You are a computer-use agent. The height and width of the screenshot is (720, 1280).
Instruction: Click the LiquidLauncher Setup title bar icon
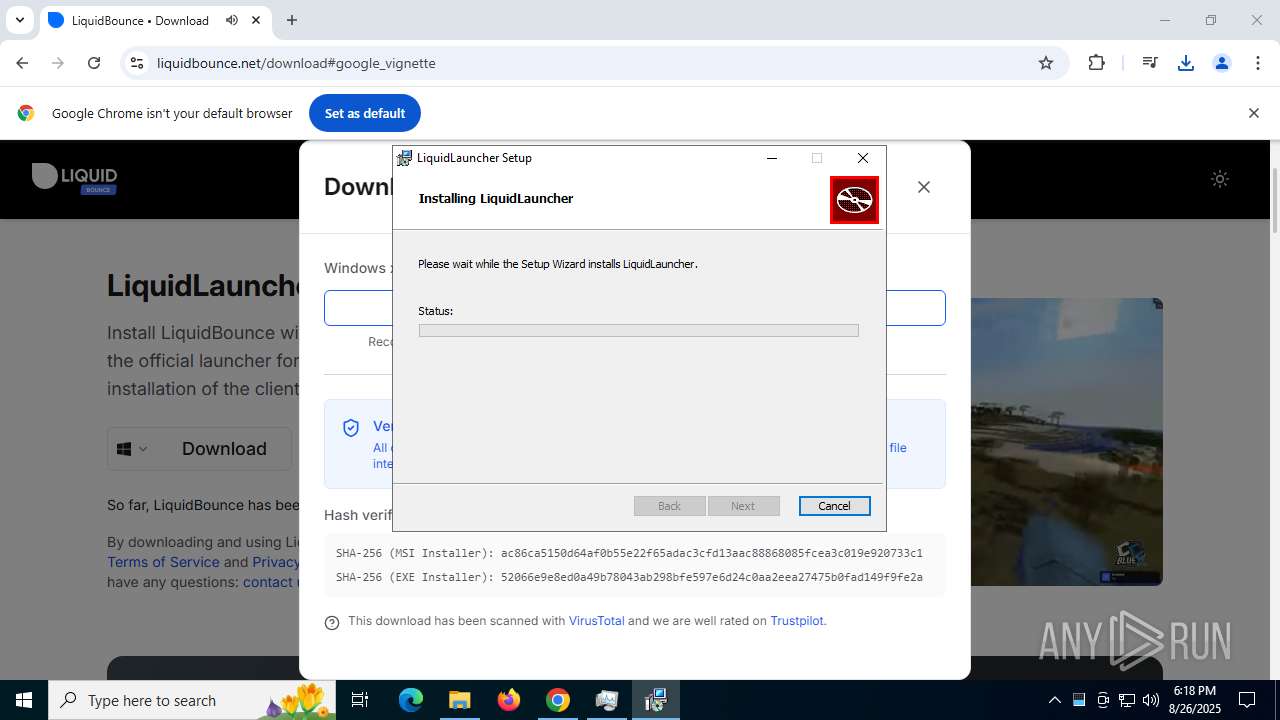pos(404,158)
